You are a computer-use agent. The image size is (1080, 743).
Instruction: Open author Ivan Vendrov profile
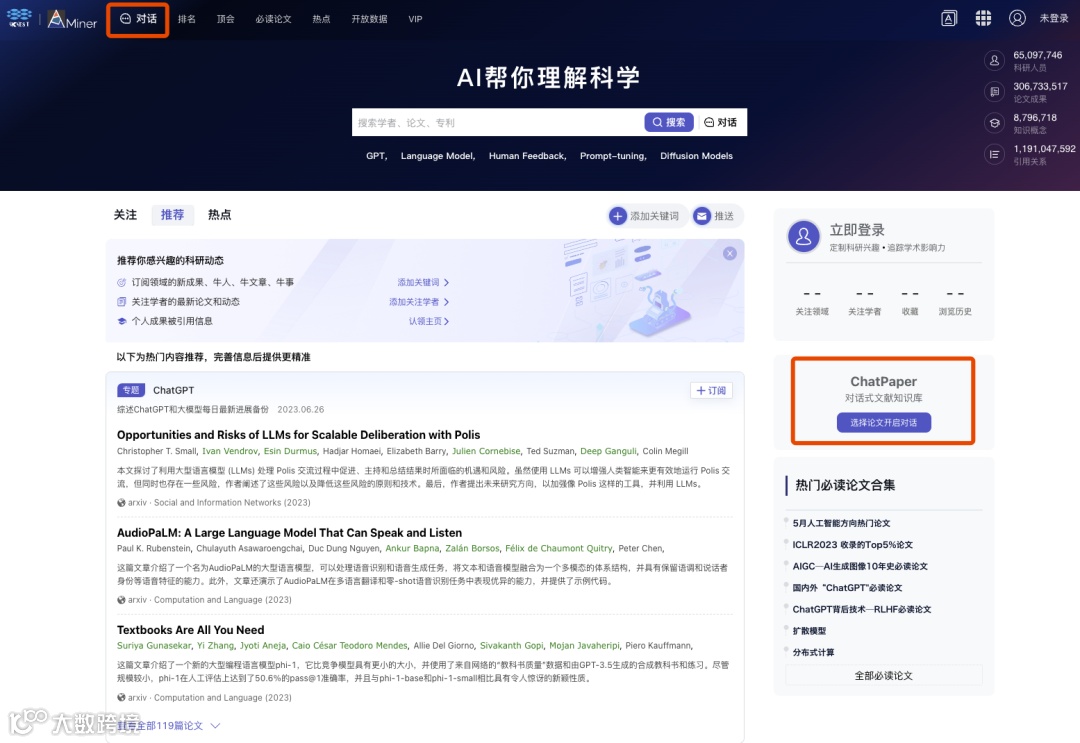[230, 451]
